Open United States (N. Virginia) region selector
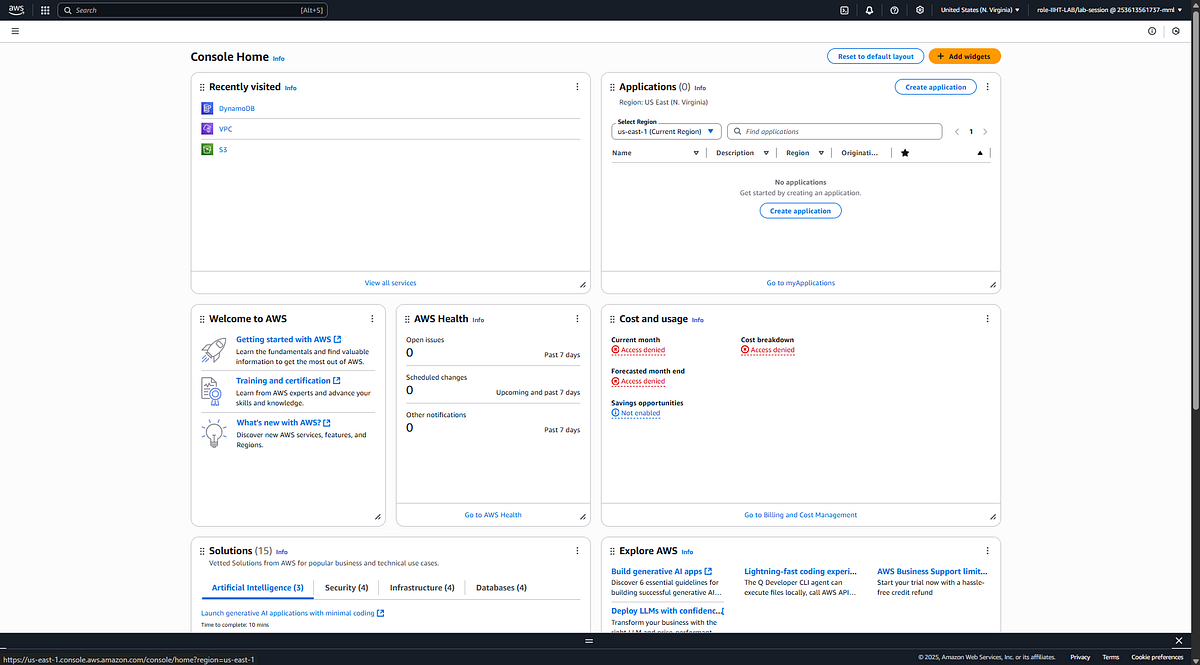Viewport: 1200px width, 665px height. [x=980, y=10]
